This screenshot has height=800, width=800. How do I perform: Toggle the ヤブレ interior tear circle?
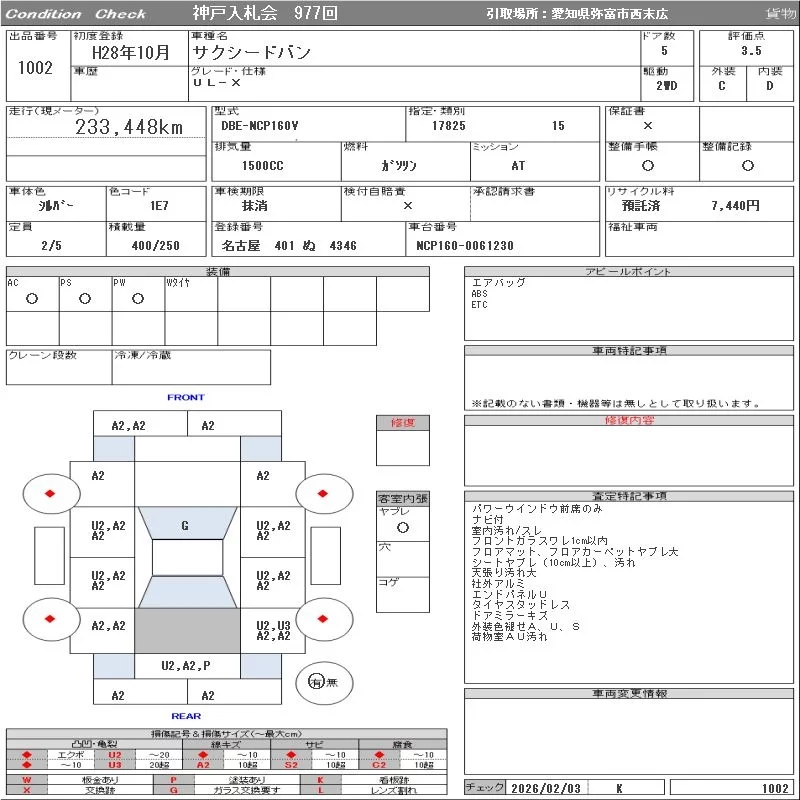[x=402, y=526]
